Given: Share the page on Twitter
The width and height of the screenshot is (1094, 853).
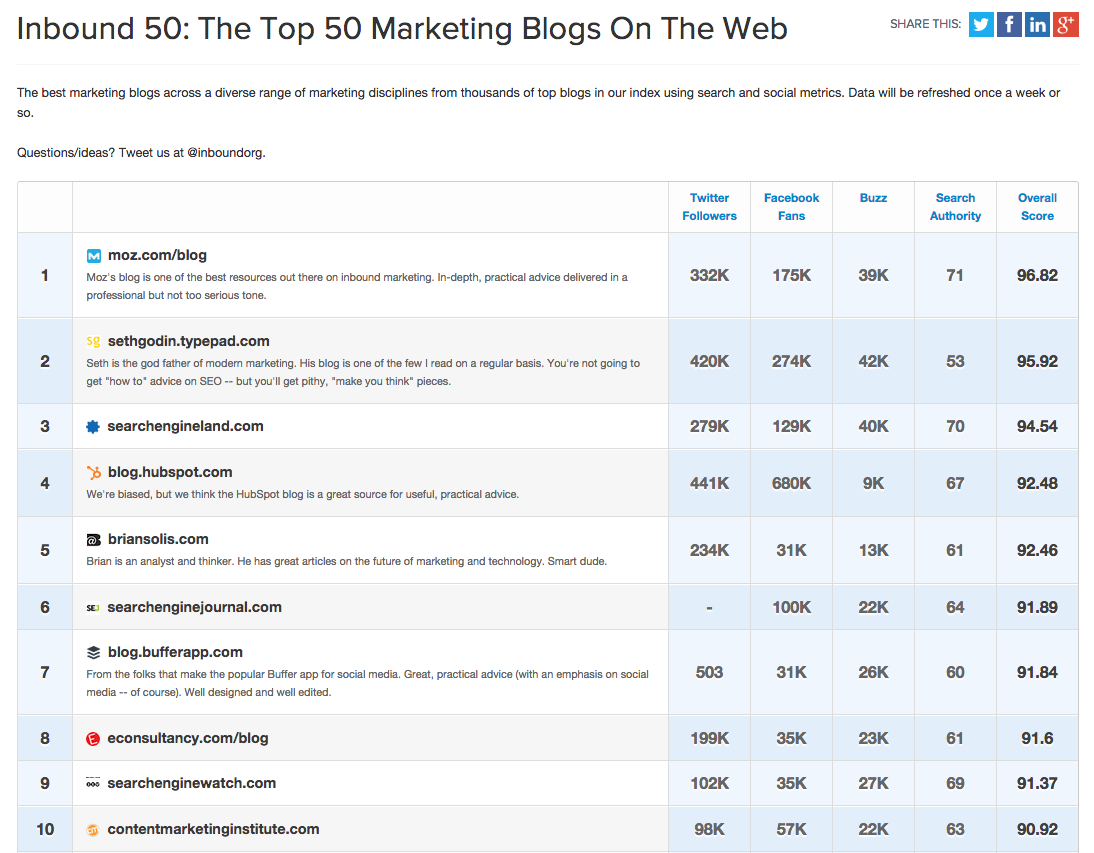Looking at the screenshot, I should pos(981,24).
